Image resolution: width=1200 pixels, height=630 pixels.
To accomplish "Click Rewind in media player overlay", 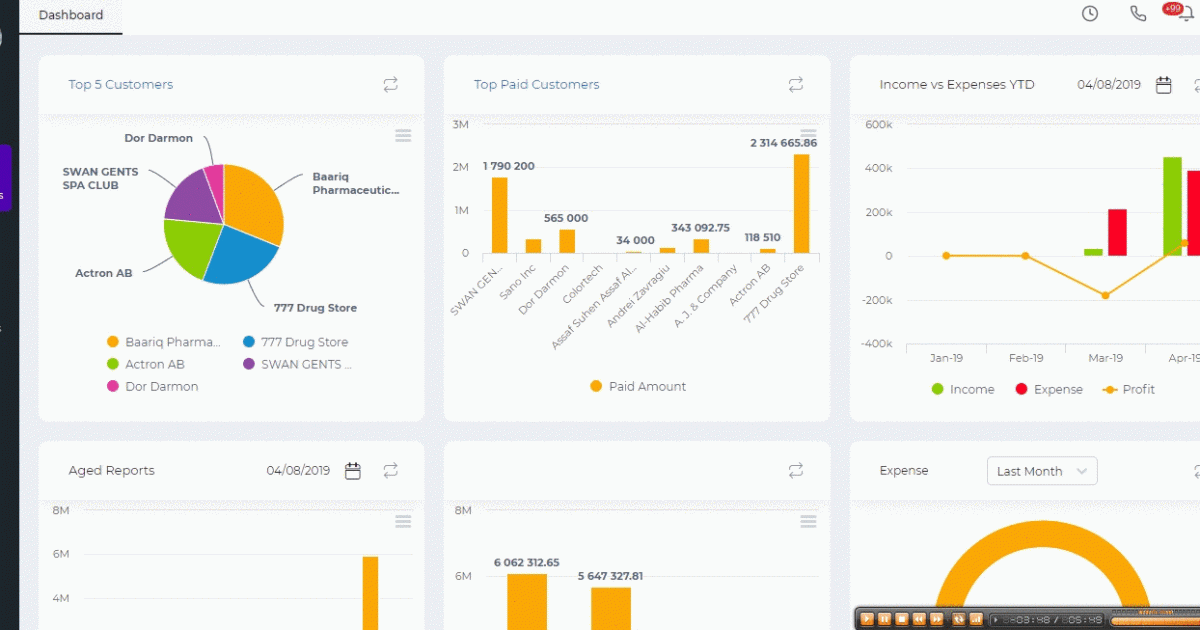I will (919, 619).
